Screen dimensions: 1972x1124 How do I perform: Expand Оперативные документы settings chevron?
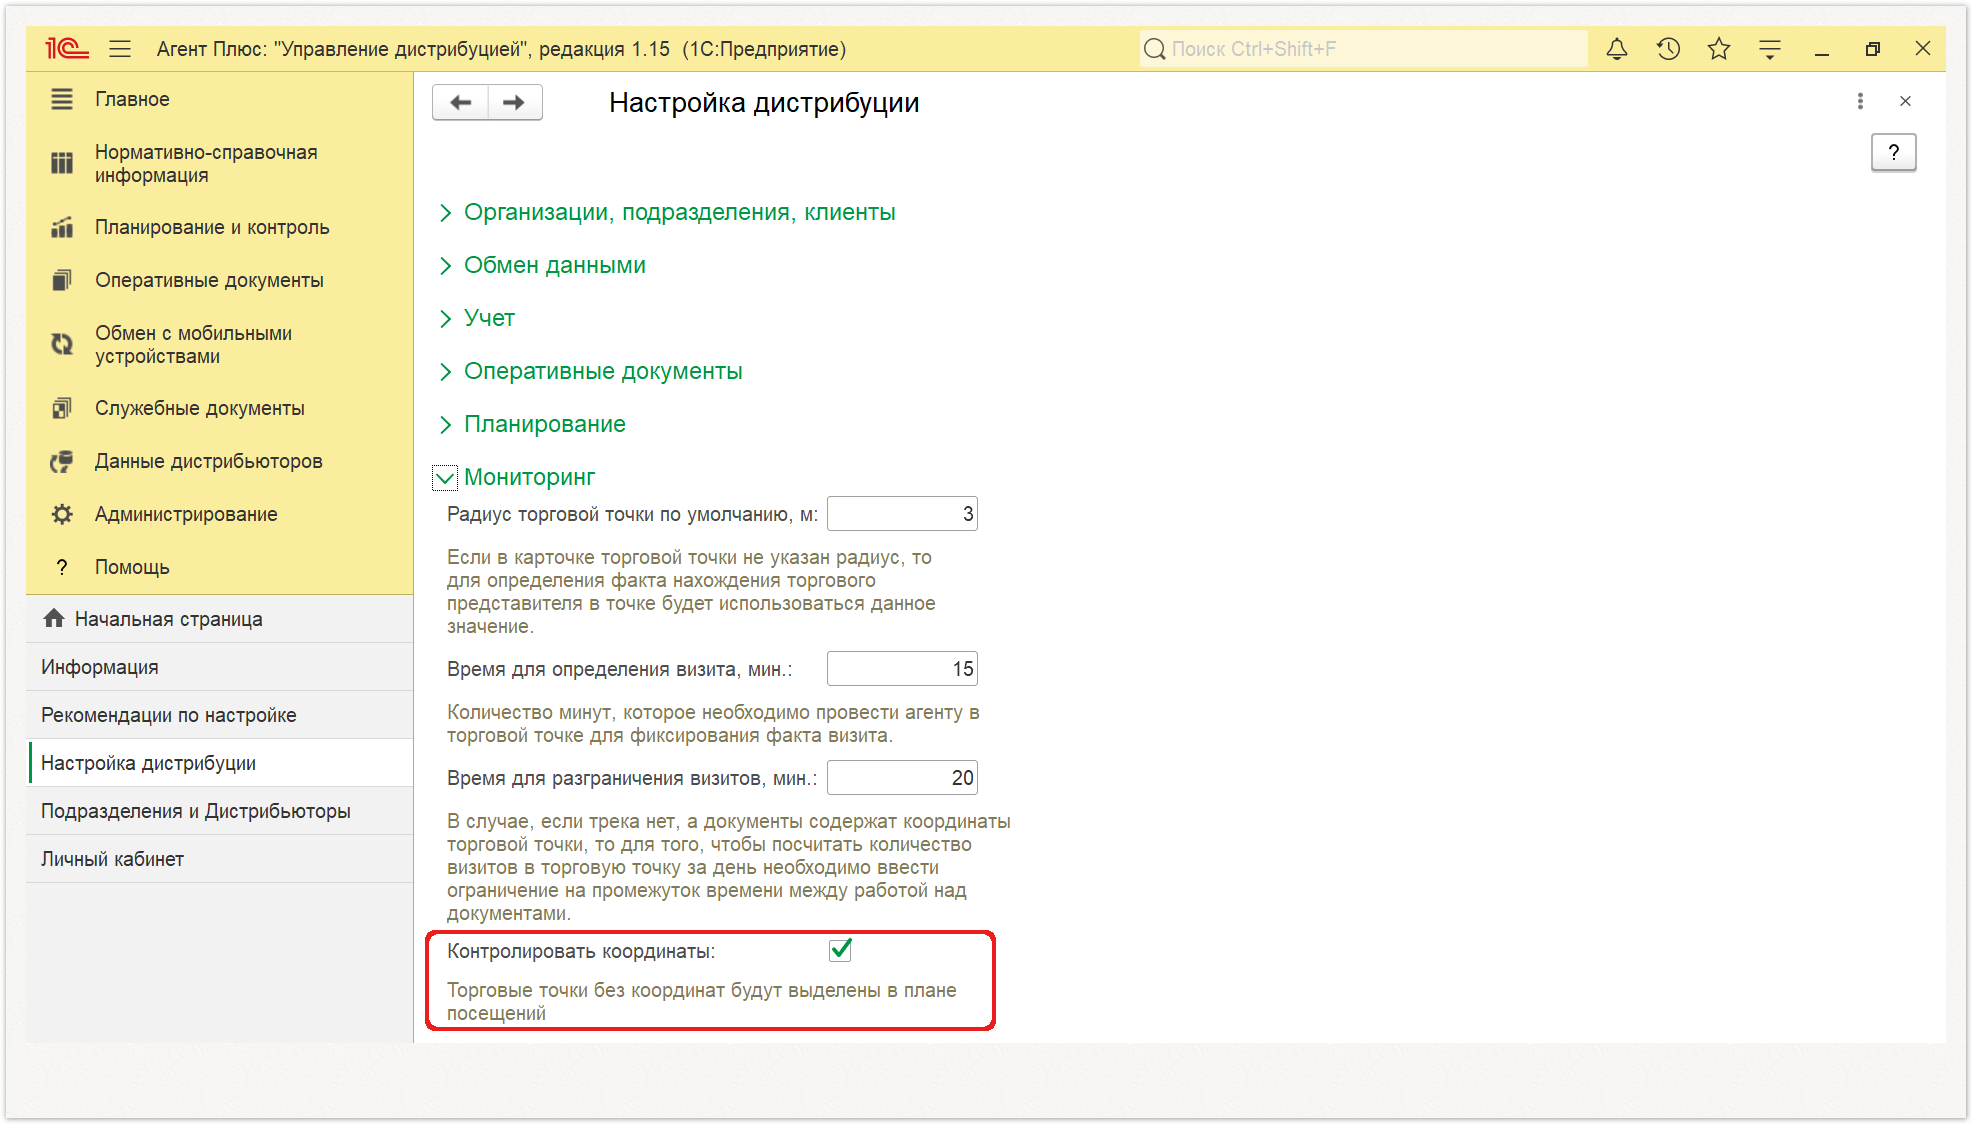[x=445, y=372]
